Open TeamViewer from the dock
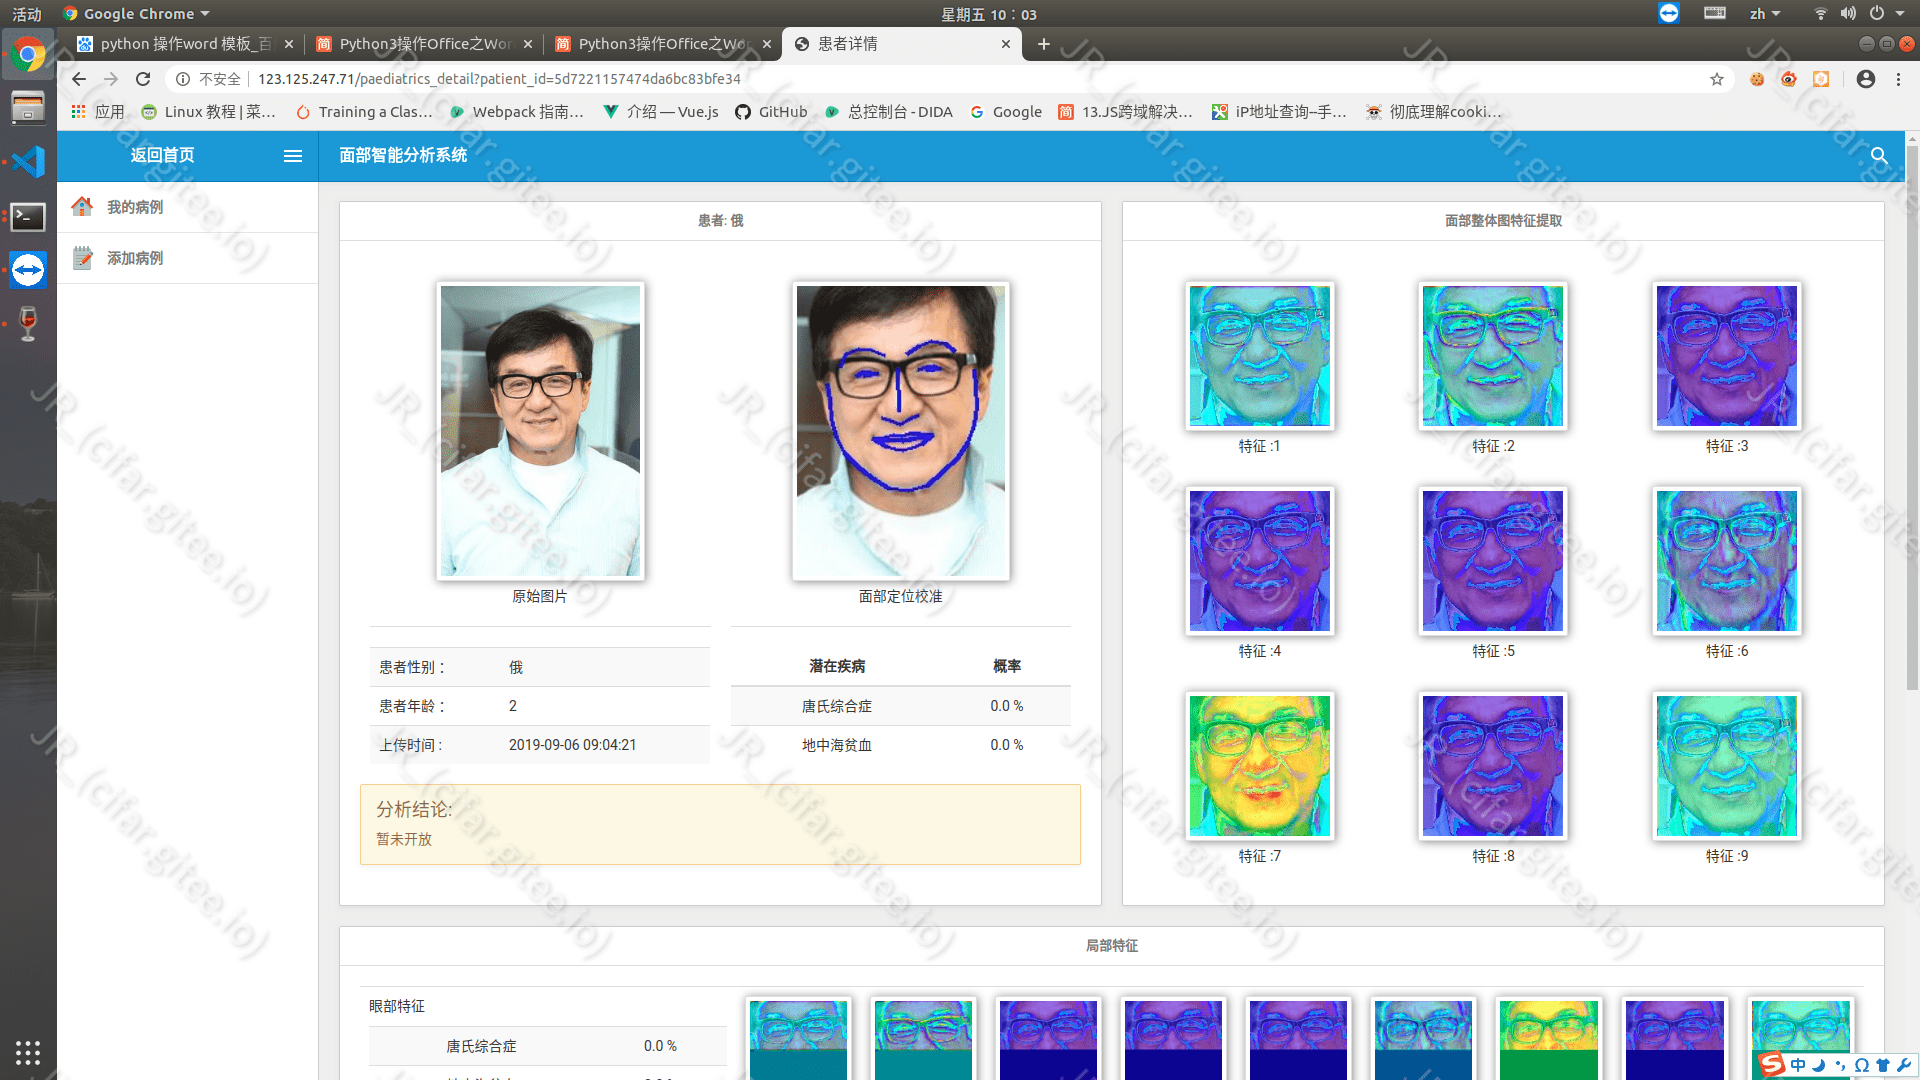Screen dimensions: 1920x1080 tap(28, 270)
